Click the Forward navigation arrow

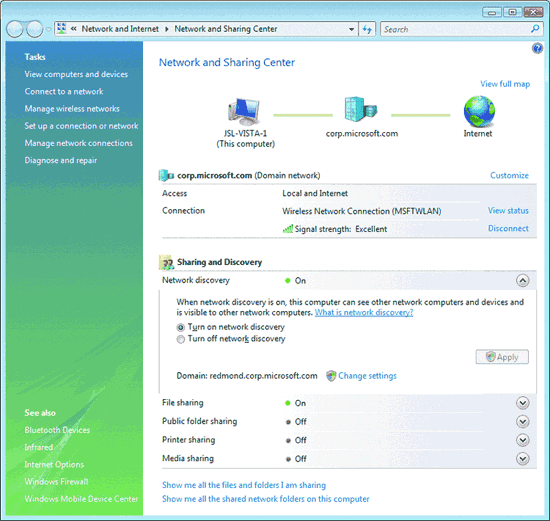(x=34, y=29)
